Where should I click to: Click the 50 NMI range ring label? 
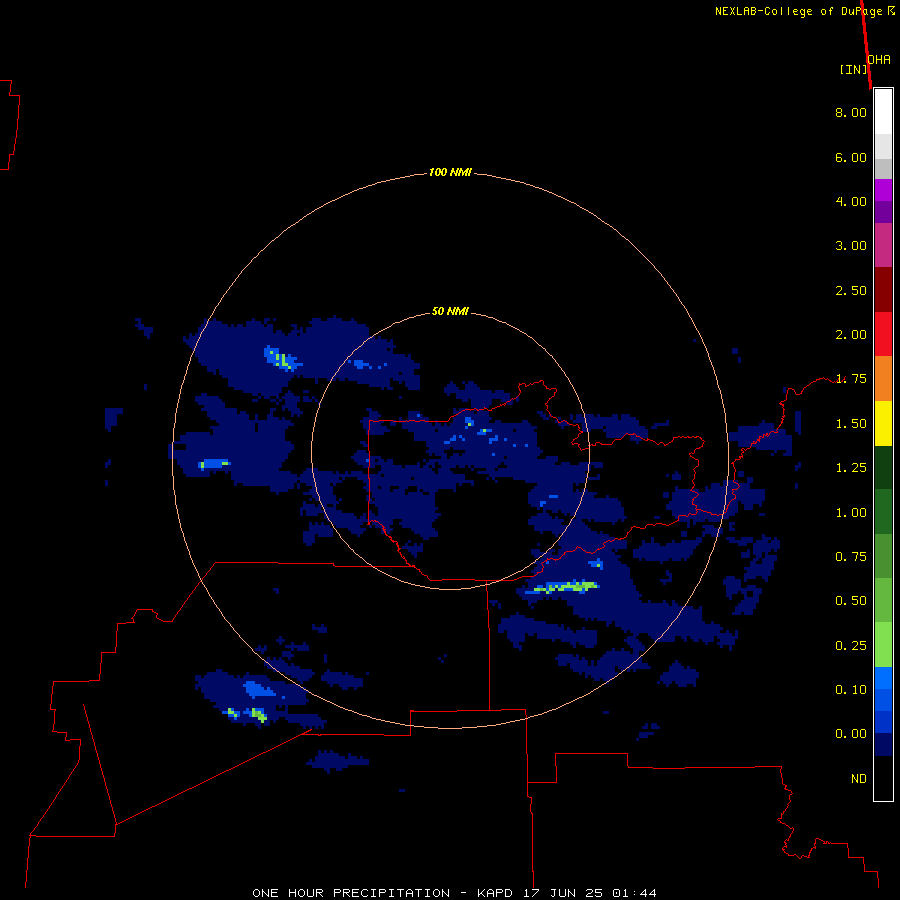[x=450, y=311]
